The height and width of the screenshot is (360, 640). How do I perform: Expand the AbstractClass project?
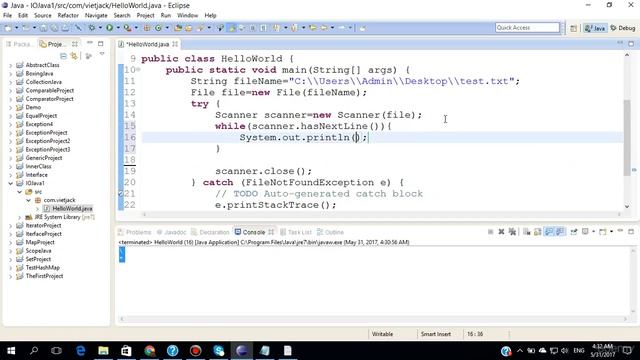pyautogui.click(x=11, y=65)
